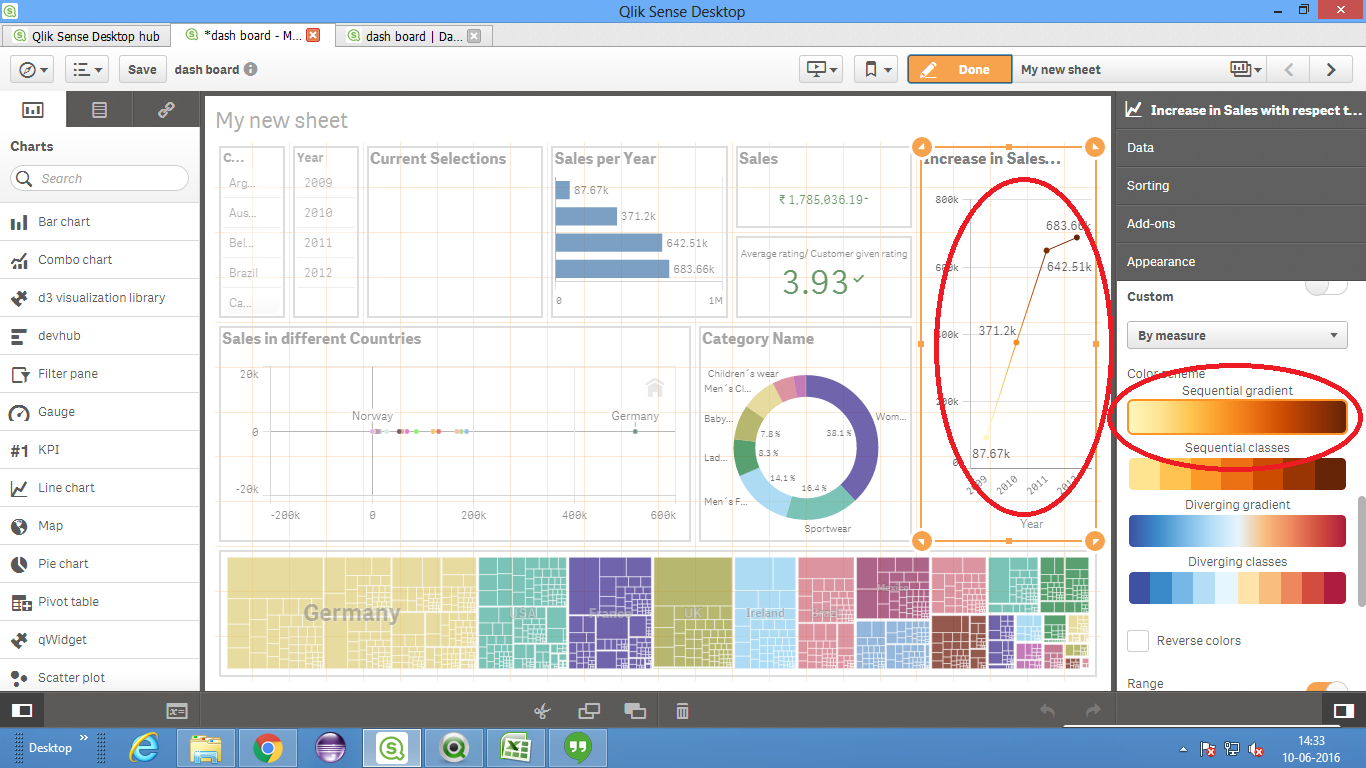Select Line chart icon
Image resolution: width=1366 pixels, height=768 pixels.
pyautogui.click(x=19, y=488)
